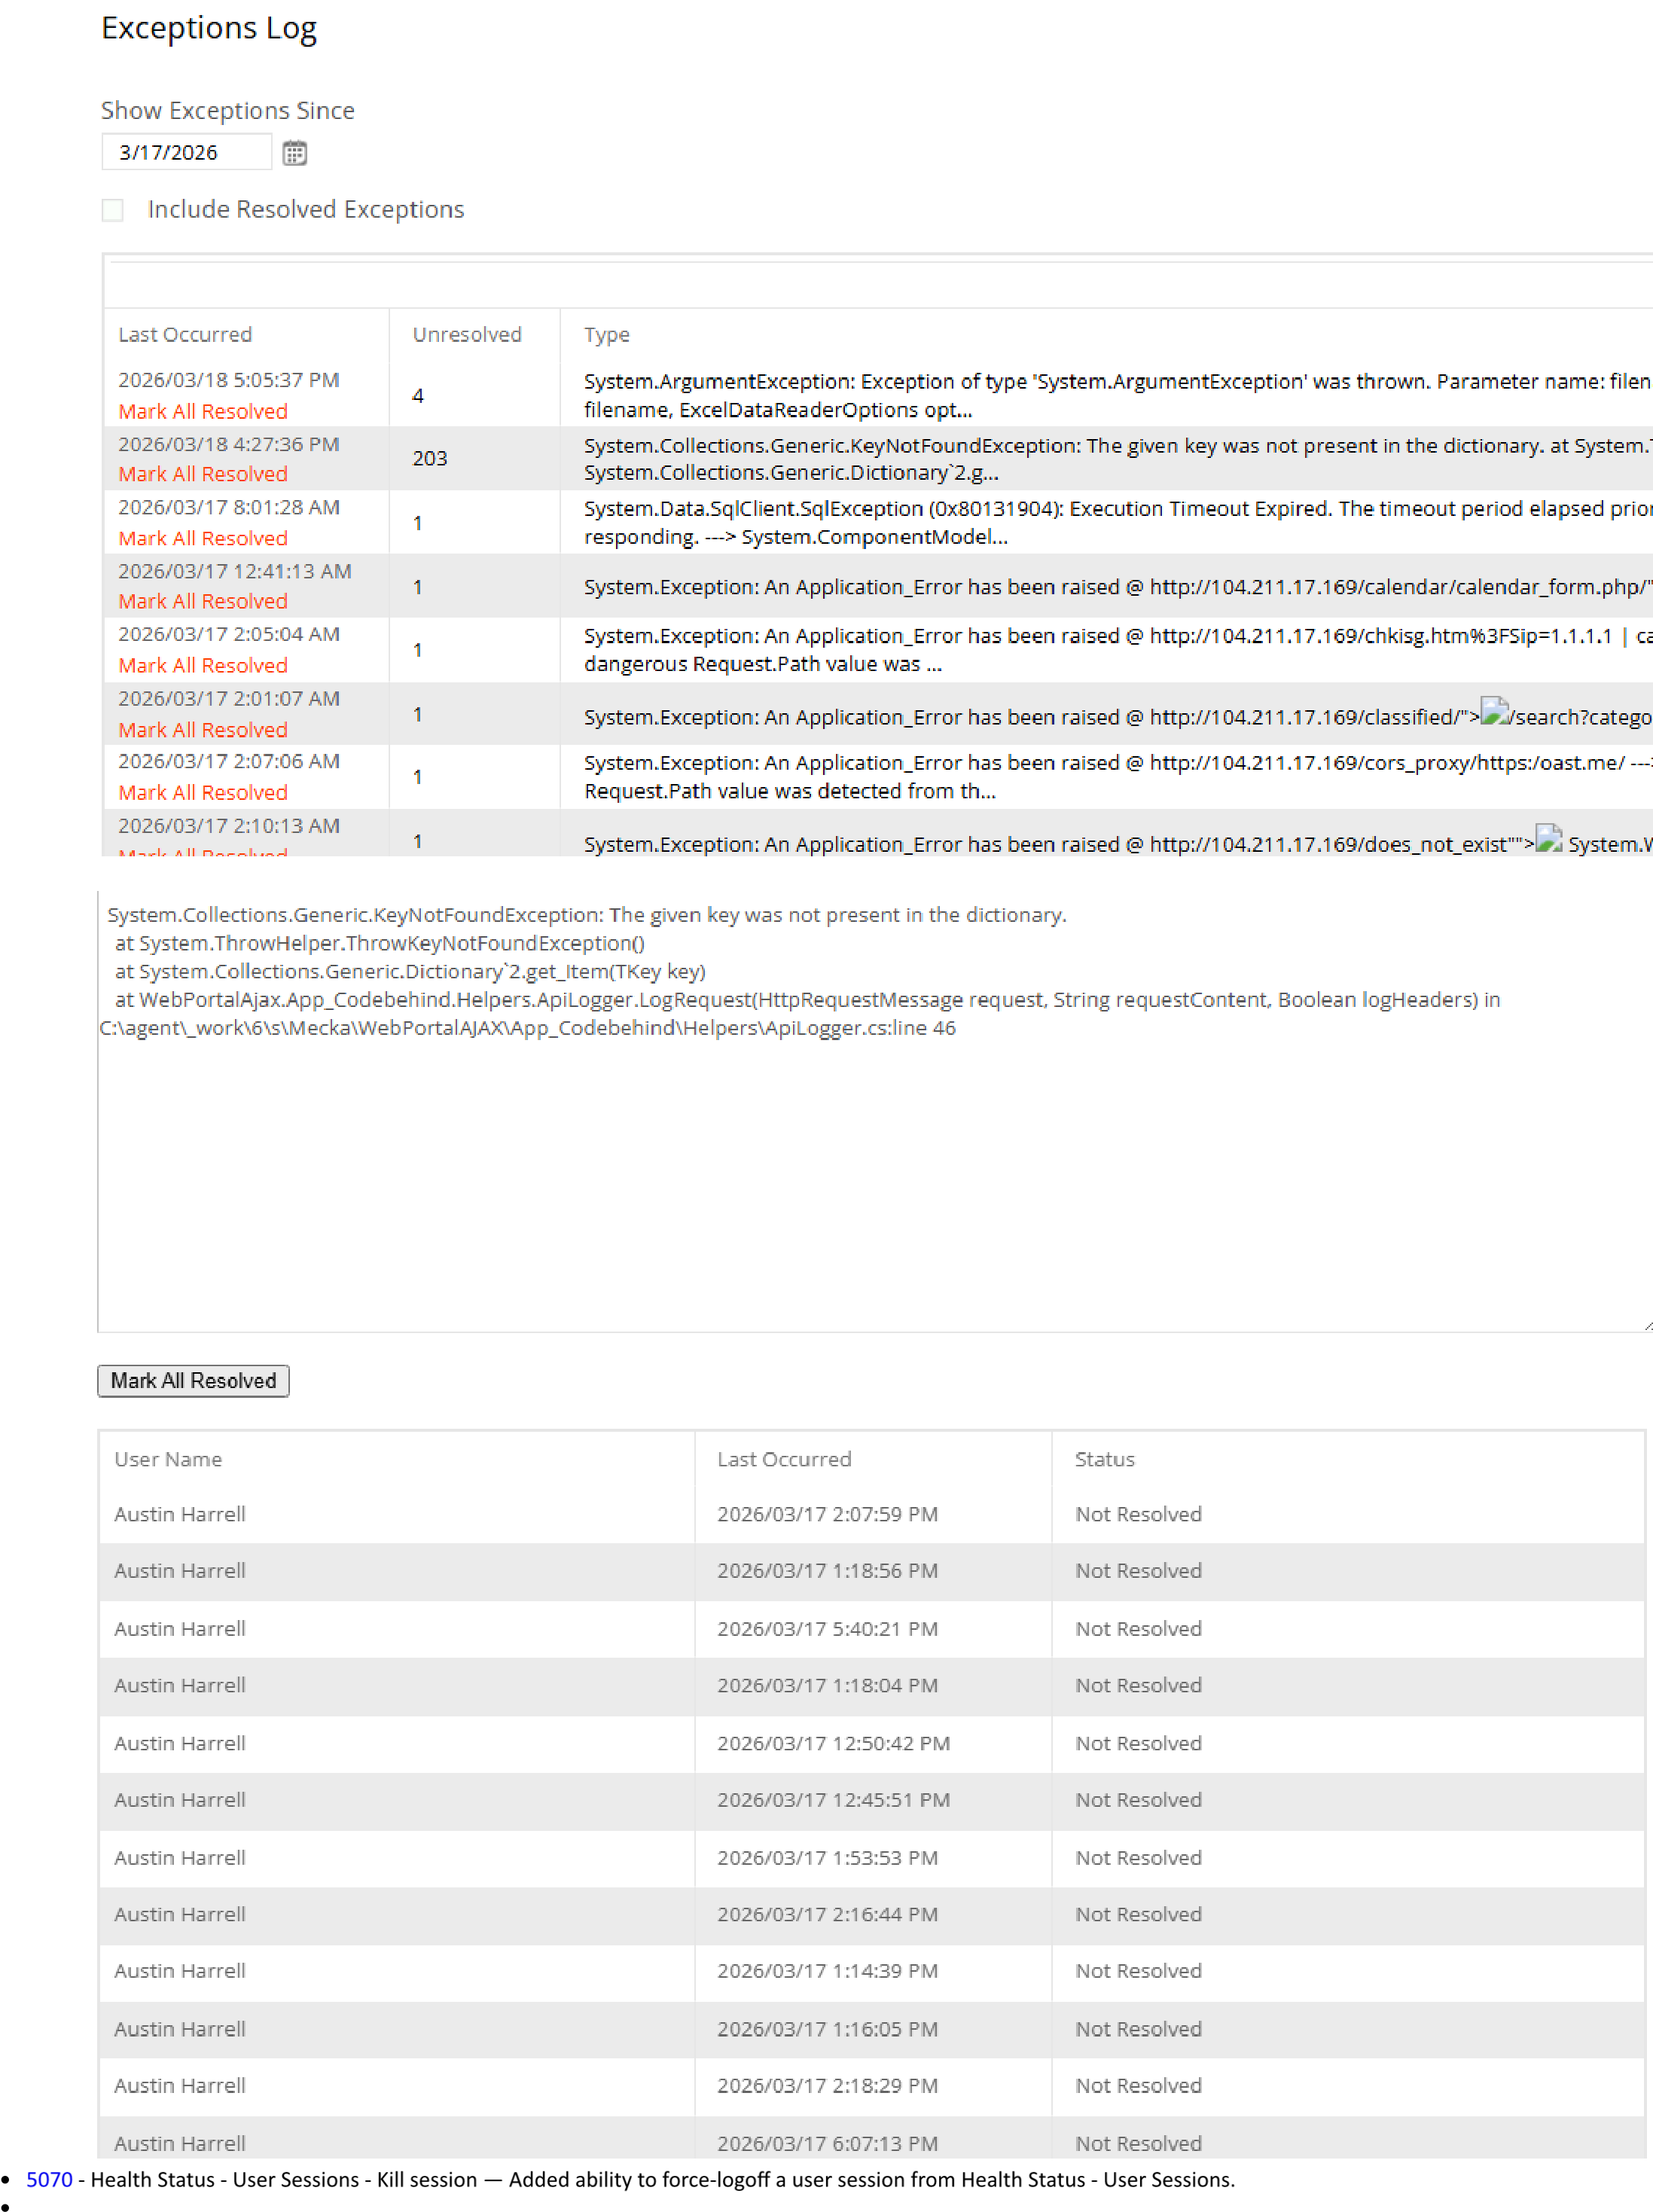Click the resize handle of the stack trace box
The height and width of the screenshot is (2212, 1653).
1647,1326
